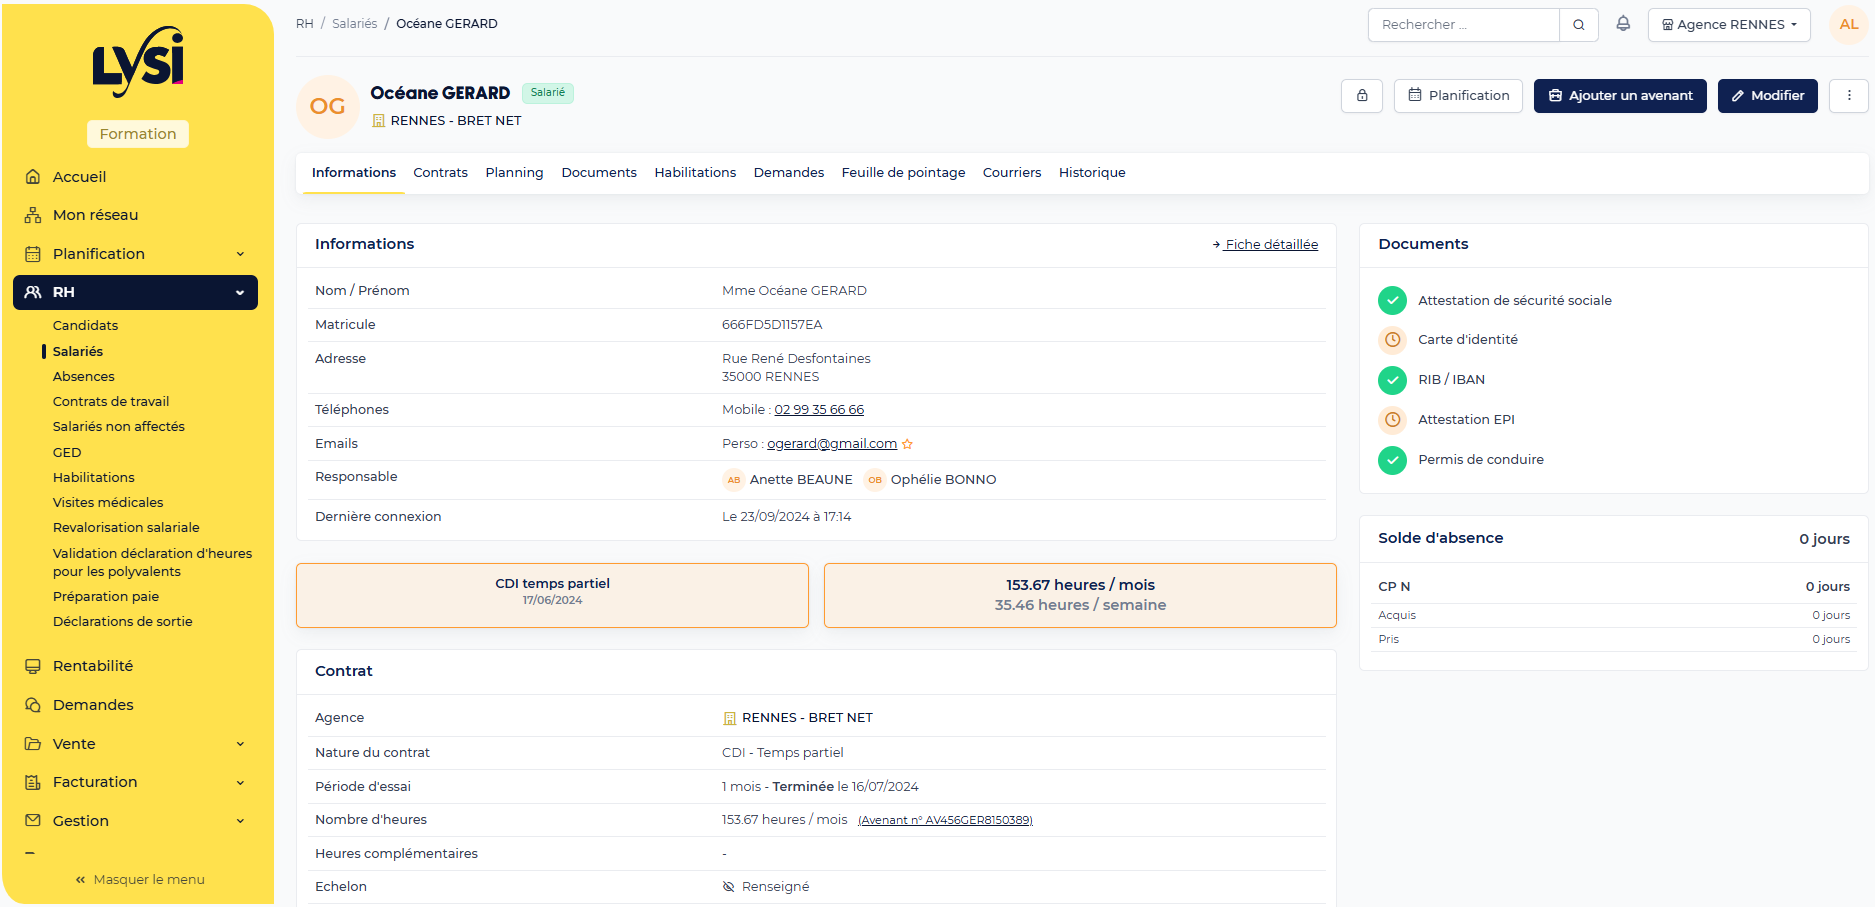1875x907 pixels.
Task: Click the AL user avatar
Action: pos(1848,25)
